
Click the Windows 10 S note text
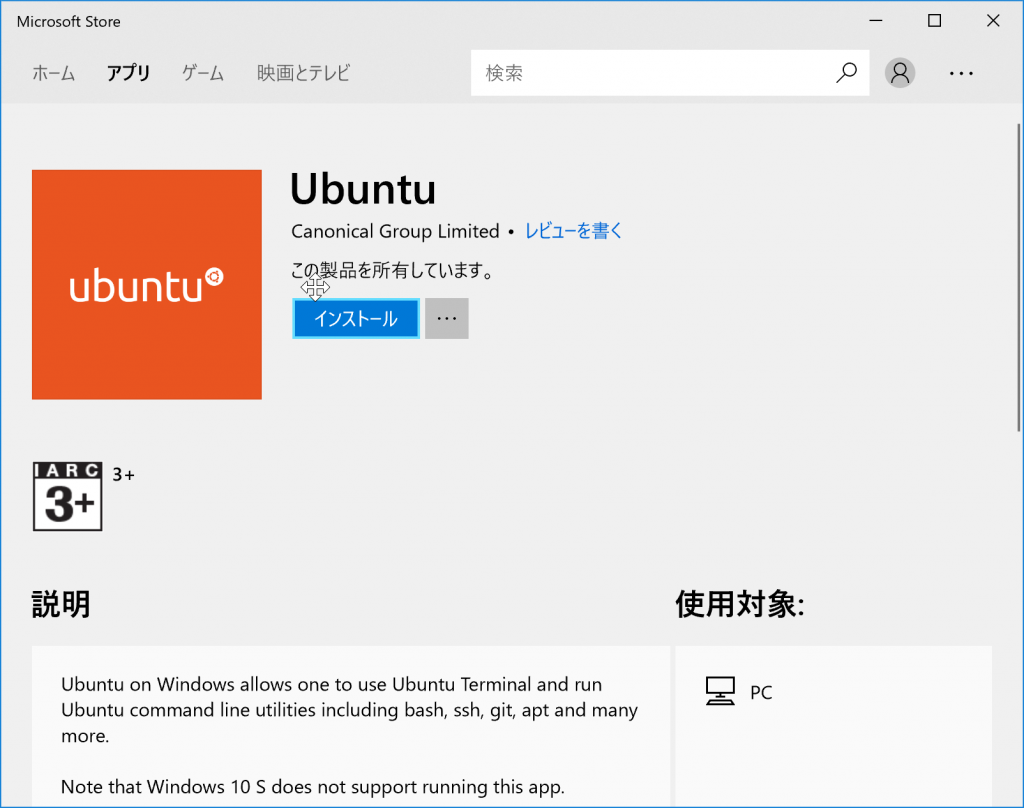pyautogui.click(x=313, y=787)
